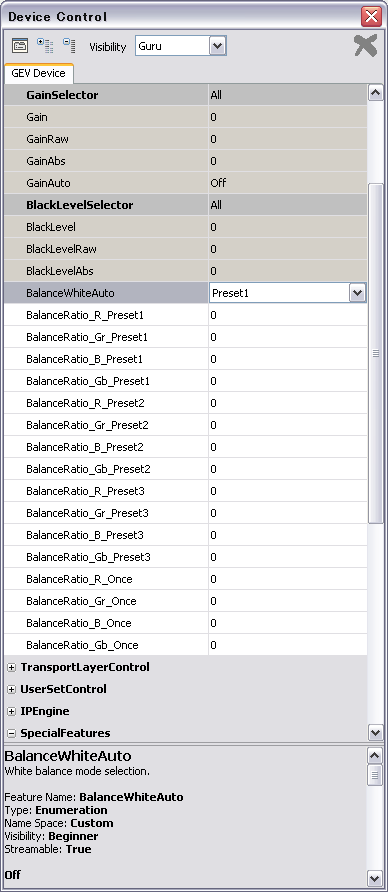Select the GainAuto property row

[185, 183]
